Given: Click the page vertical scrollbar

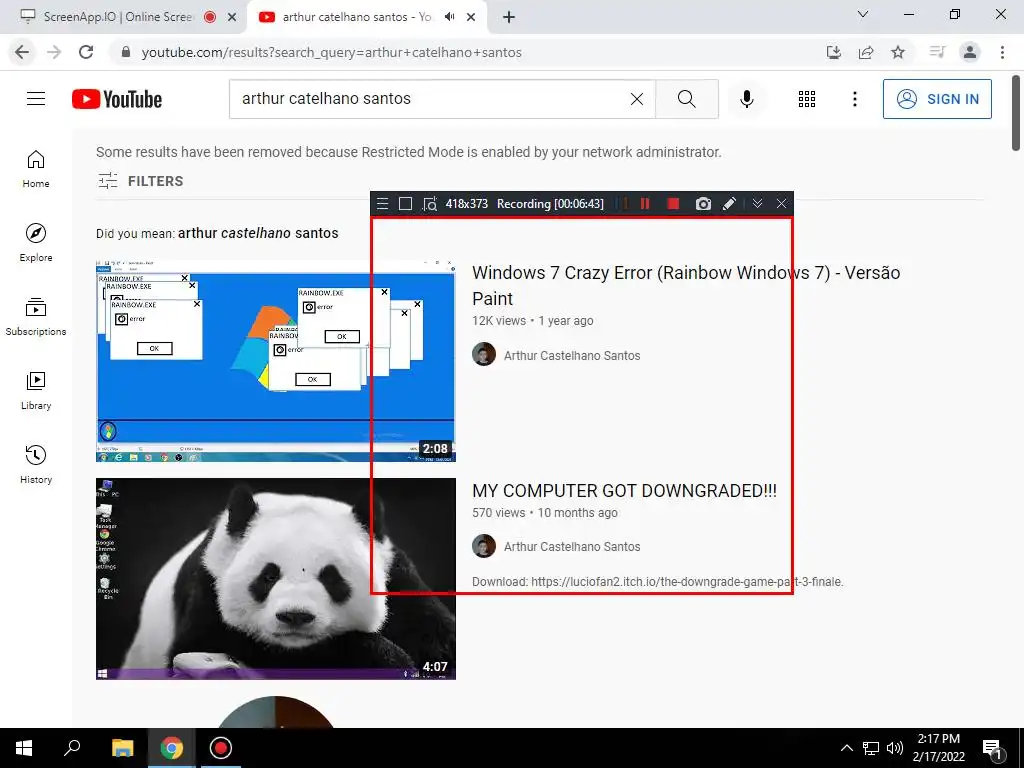Looking at the screenshot, I should tap(1017, 112).
